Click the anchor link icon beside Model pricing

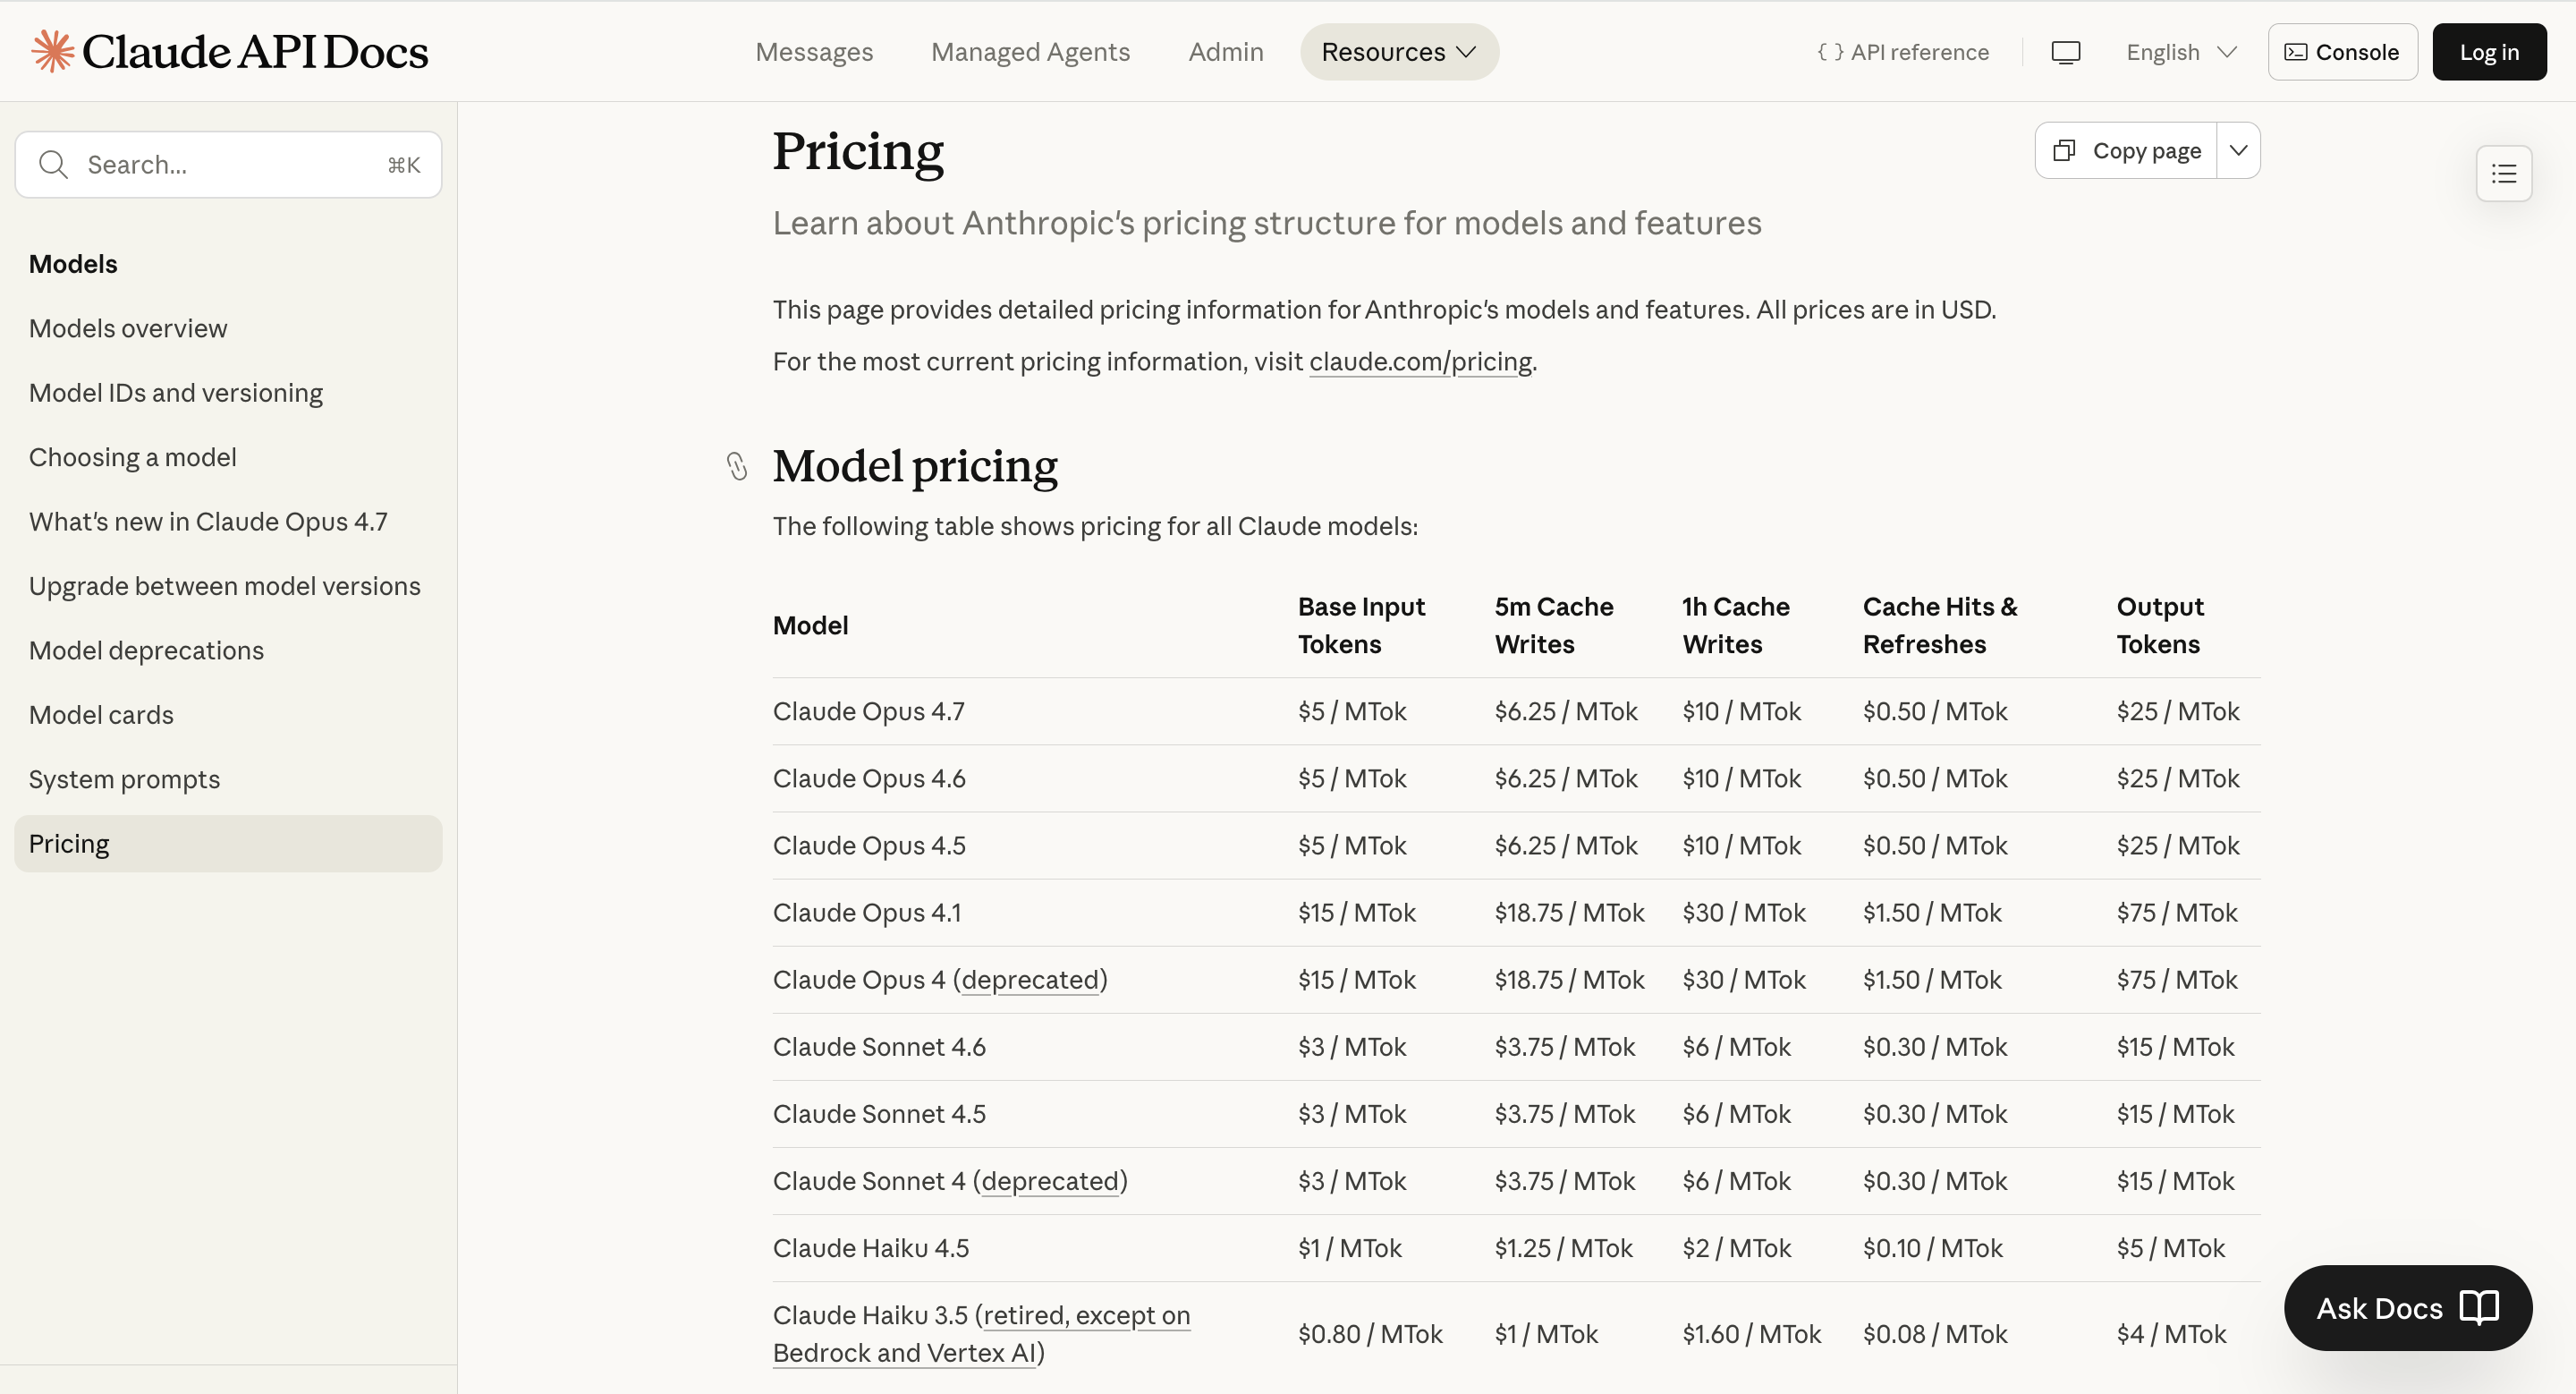tap(737, 466)
